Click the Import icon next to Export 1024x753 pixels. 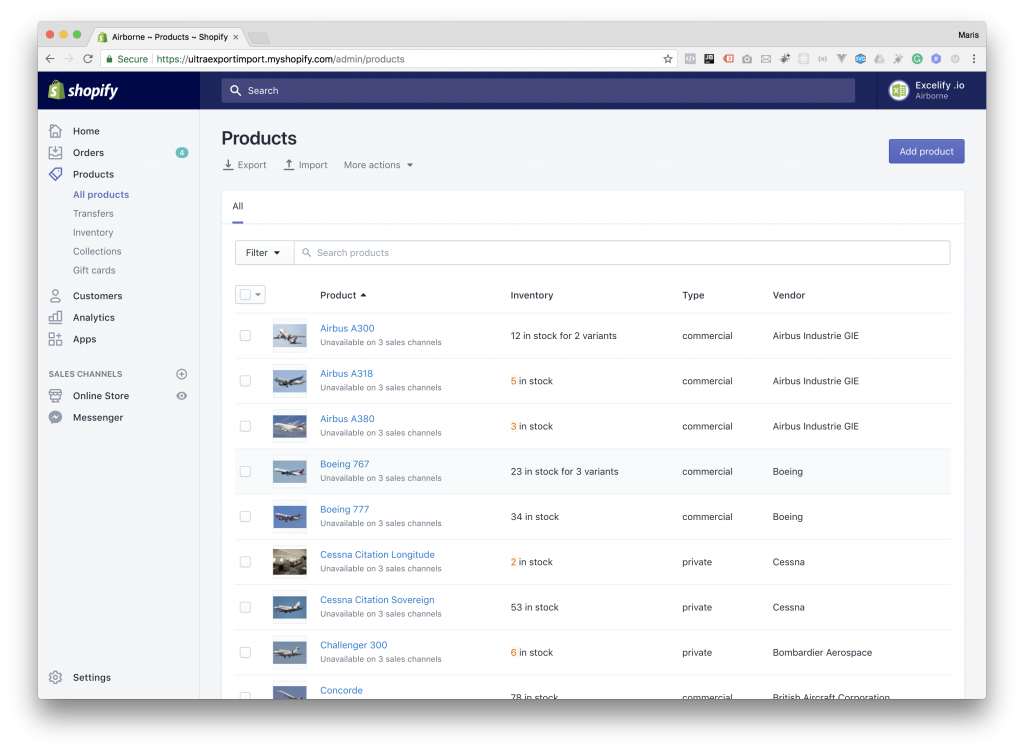(288, 164)
